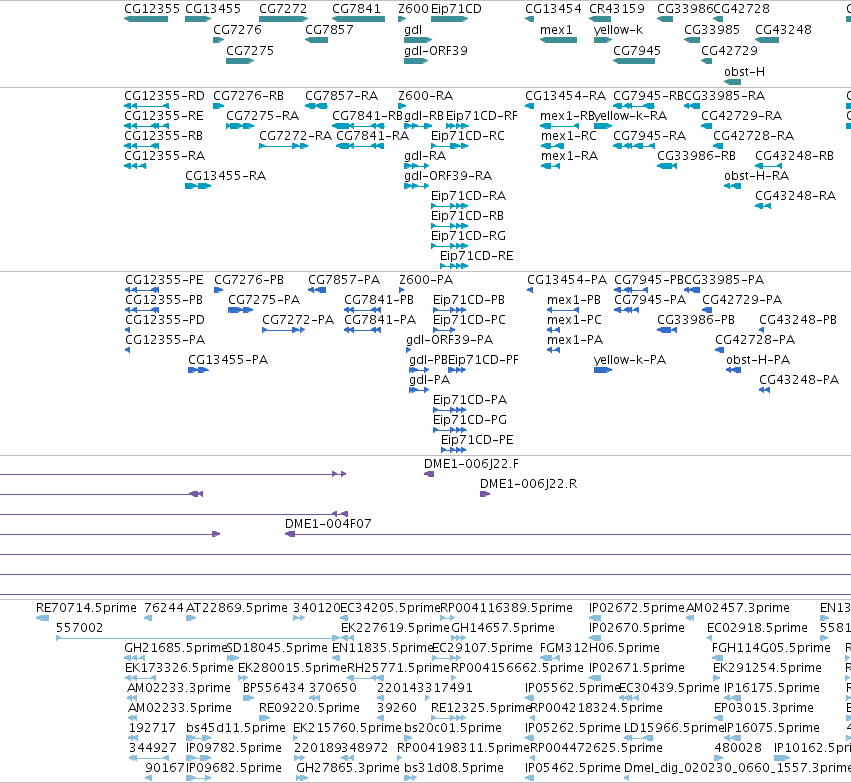Select the GH14657.5prime EST label

(503, 628)
